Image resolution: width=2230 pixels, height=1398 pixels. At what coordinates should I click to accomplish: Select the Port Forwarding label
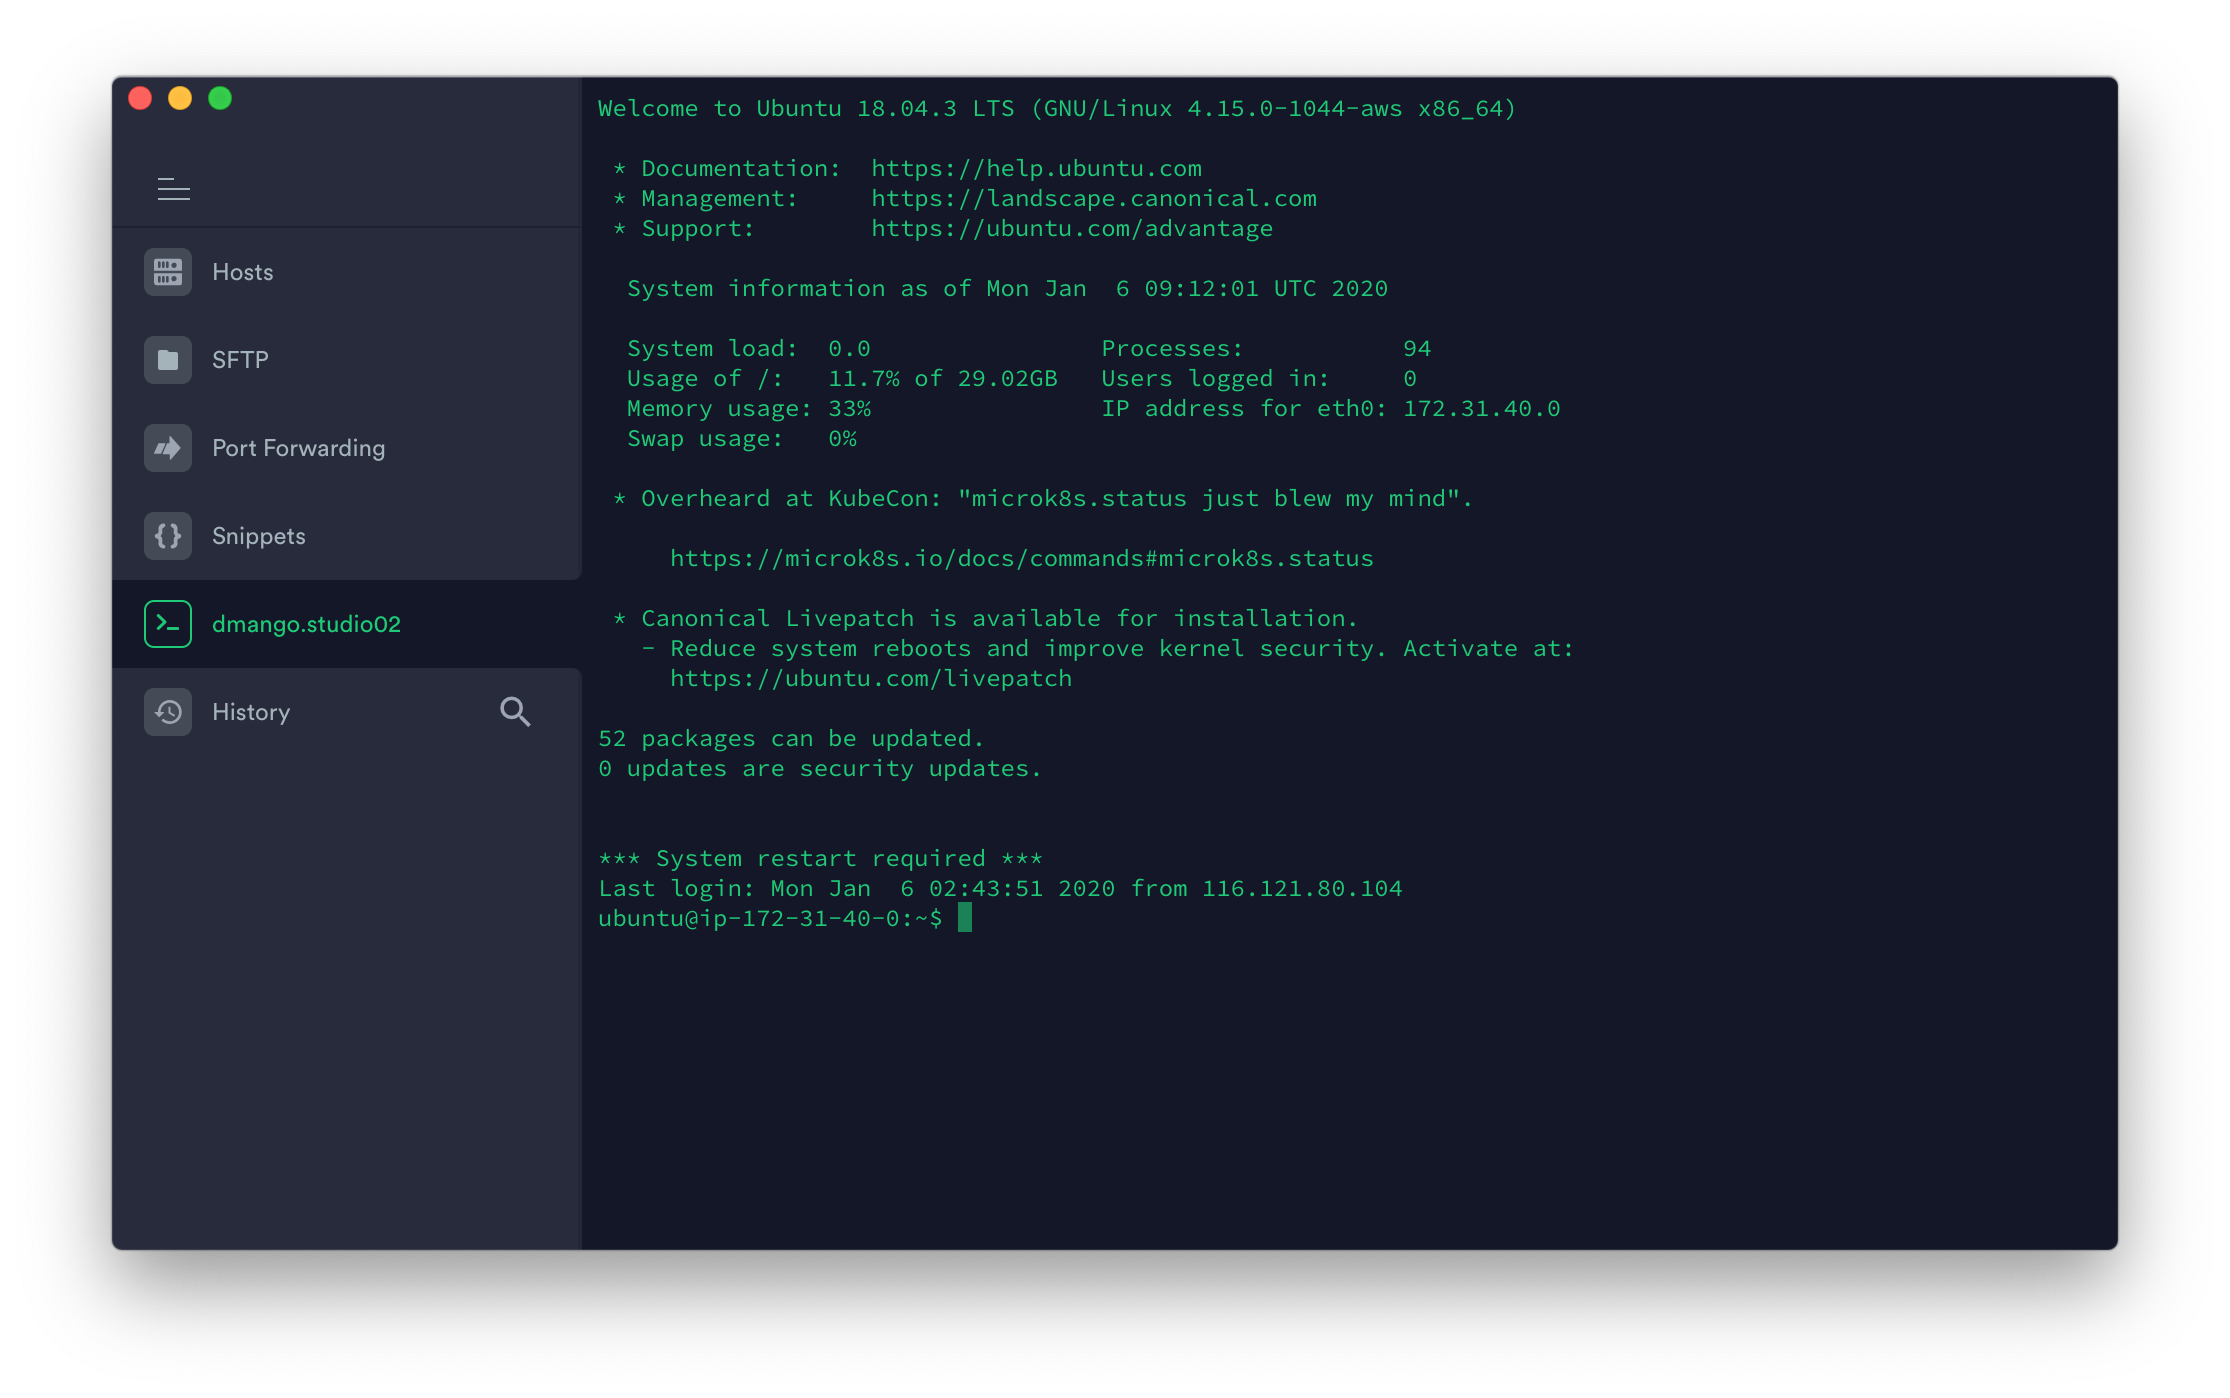pyautogui.click(x=298, y=448)
